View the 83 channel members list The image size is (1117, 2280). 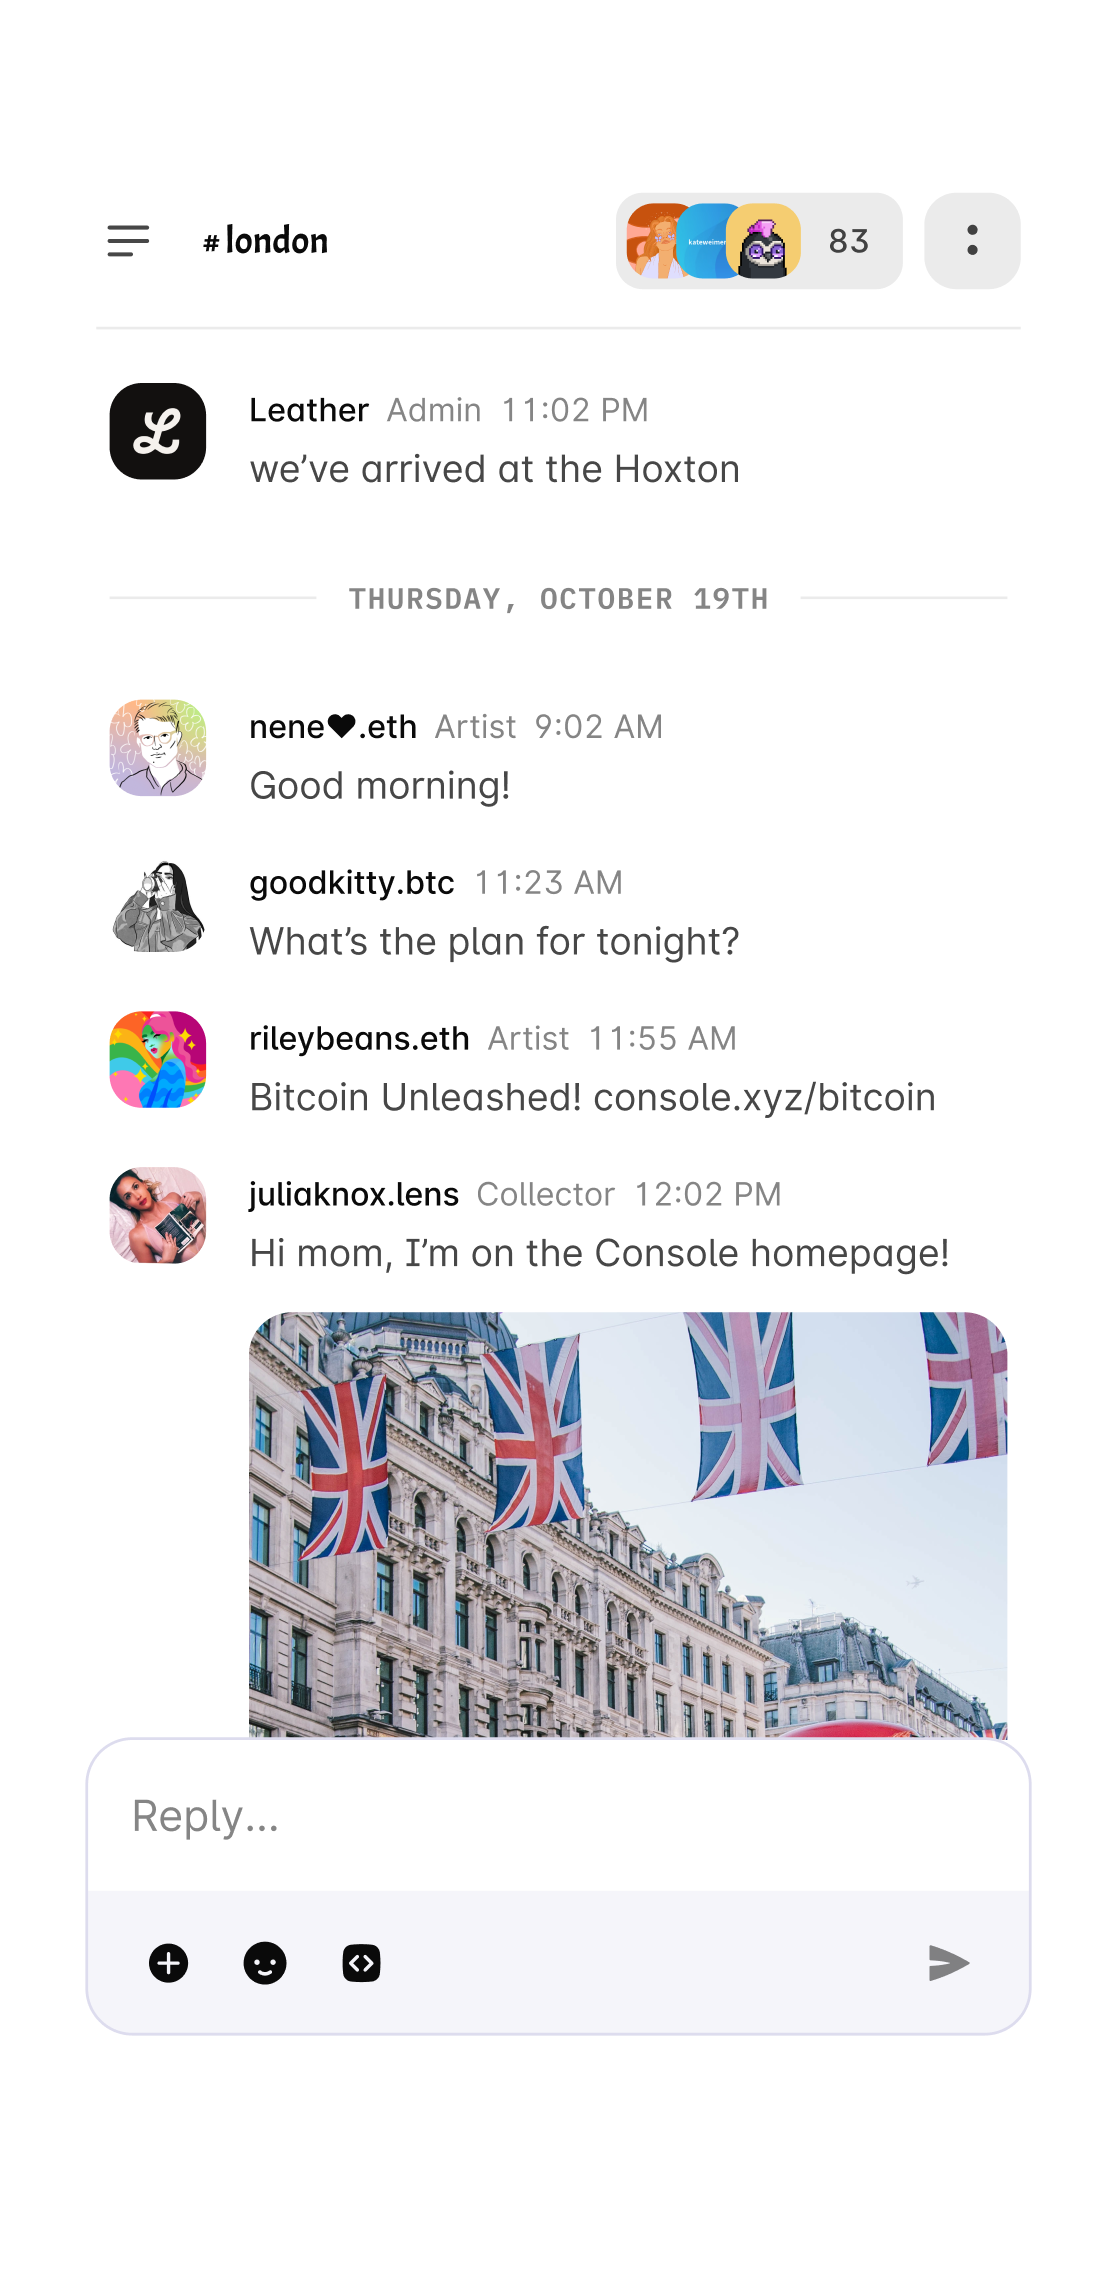click(x=759, y=241)
